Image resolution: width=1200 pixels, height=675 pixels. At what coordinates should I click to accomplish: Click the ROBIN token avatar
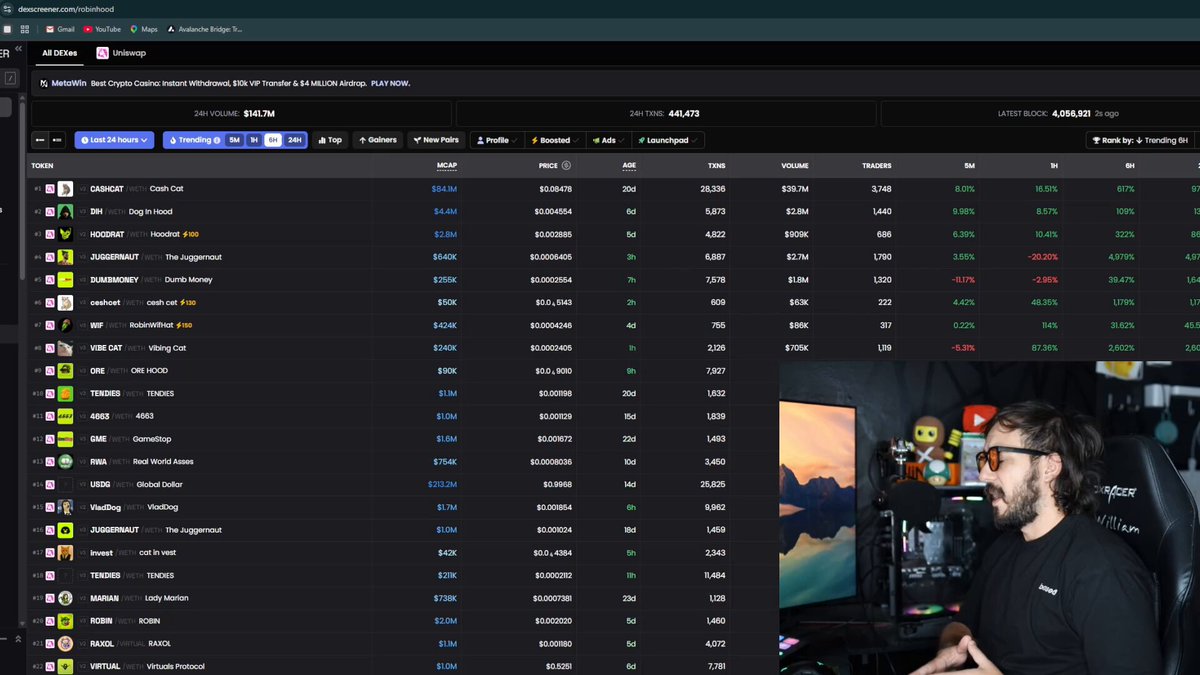click(x=65, y=621)
